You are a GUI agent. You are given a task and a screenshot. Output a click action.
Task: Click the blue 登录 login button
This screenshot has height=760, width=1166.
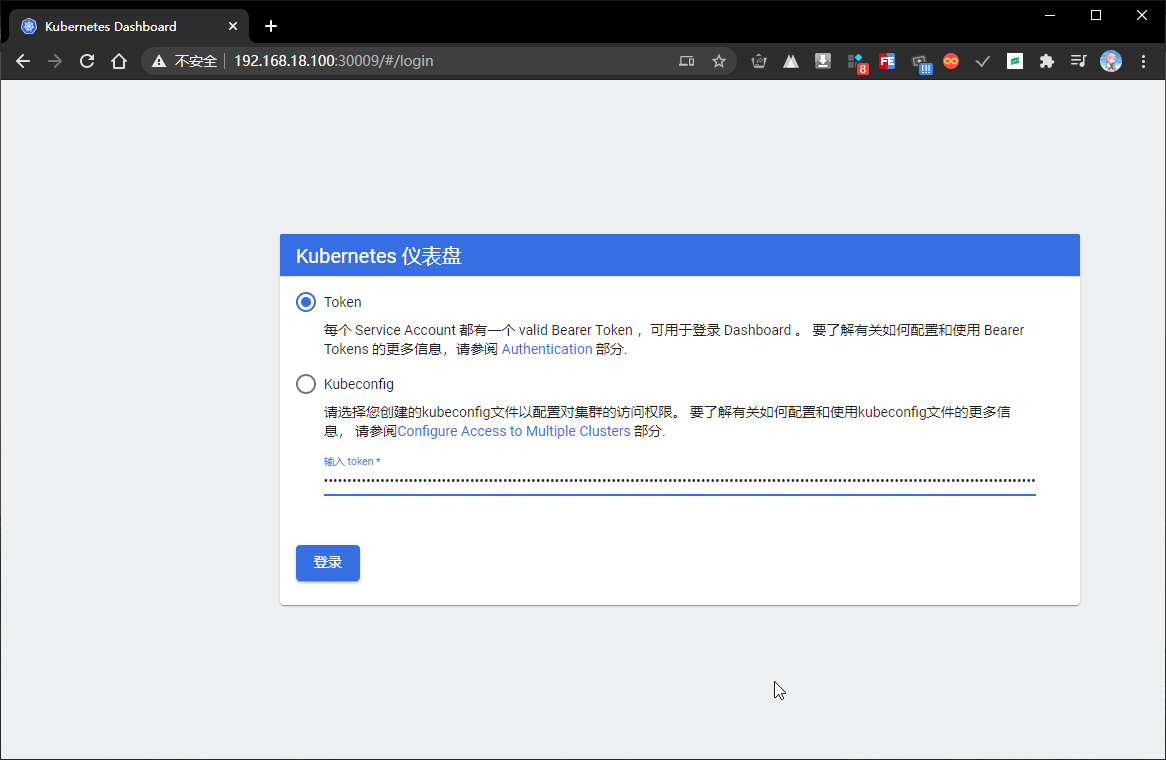click(x=328, y=562)
